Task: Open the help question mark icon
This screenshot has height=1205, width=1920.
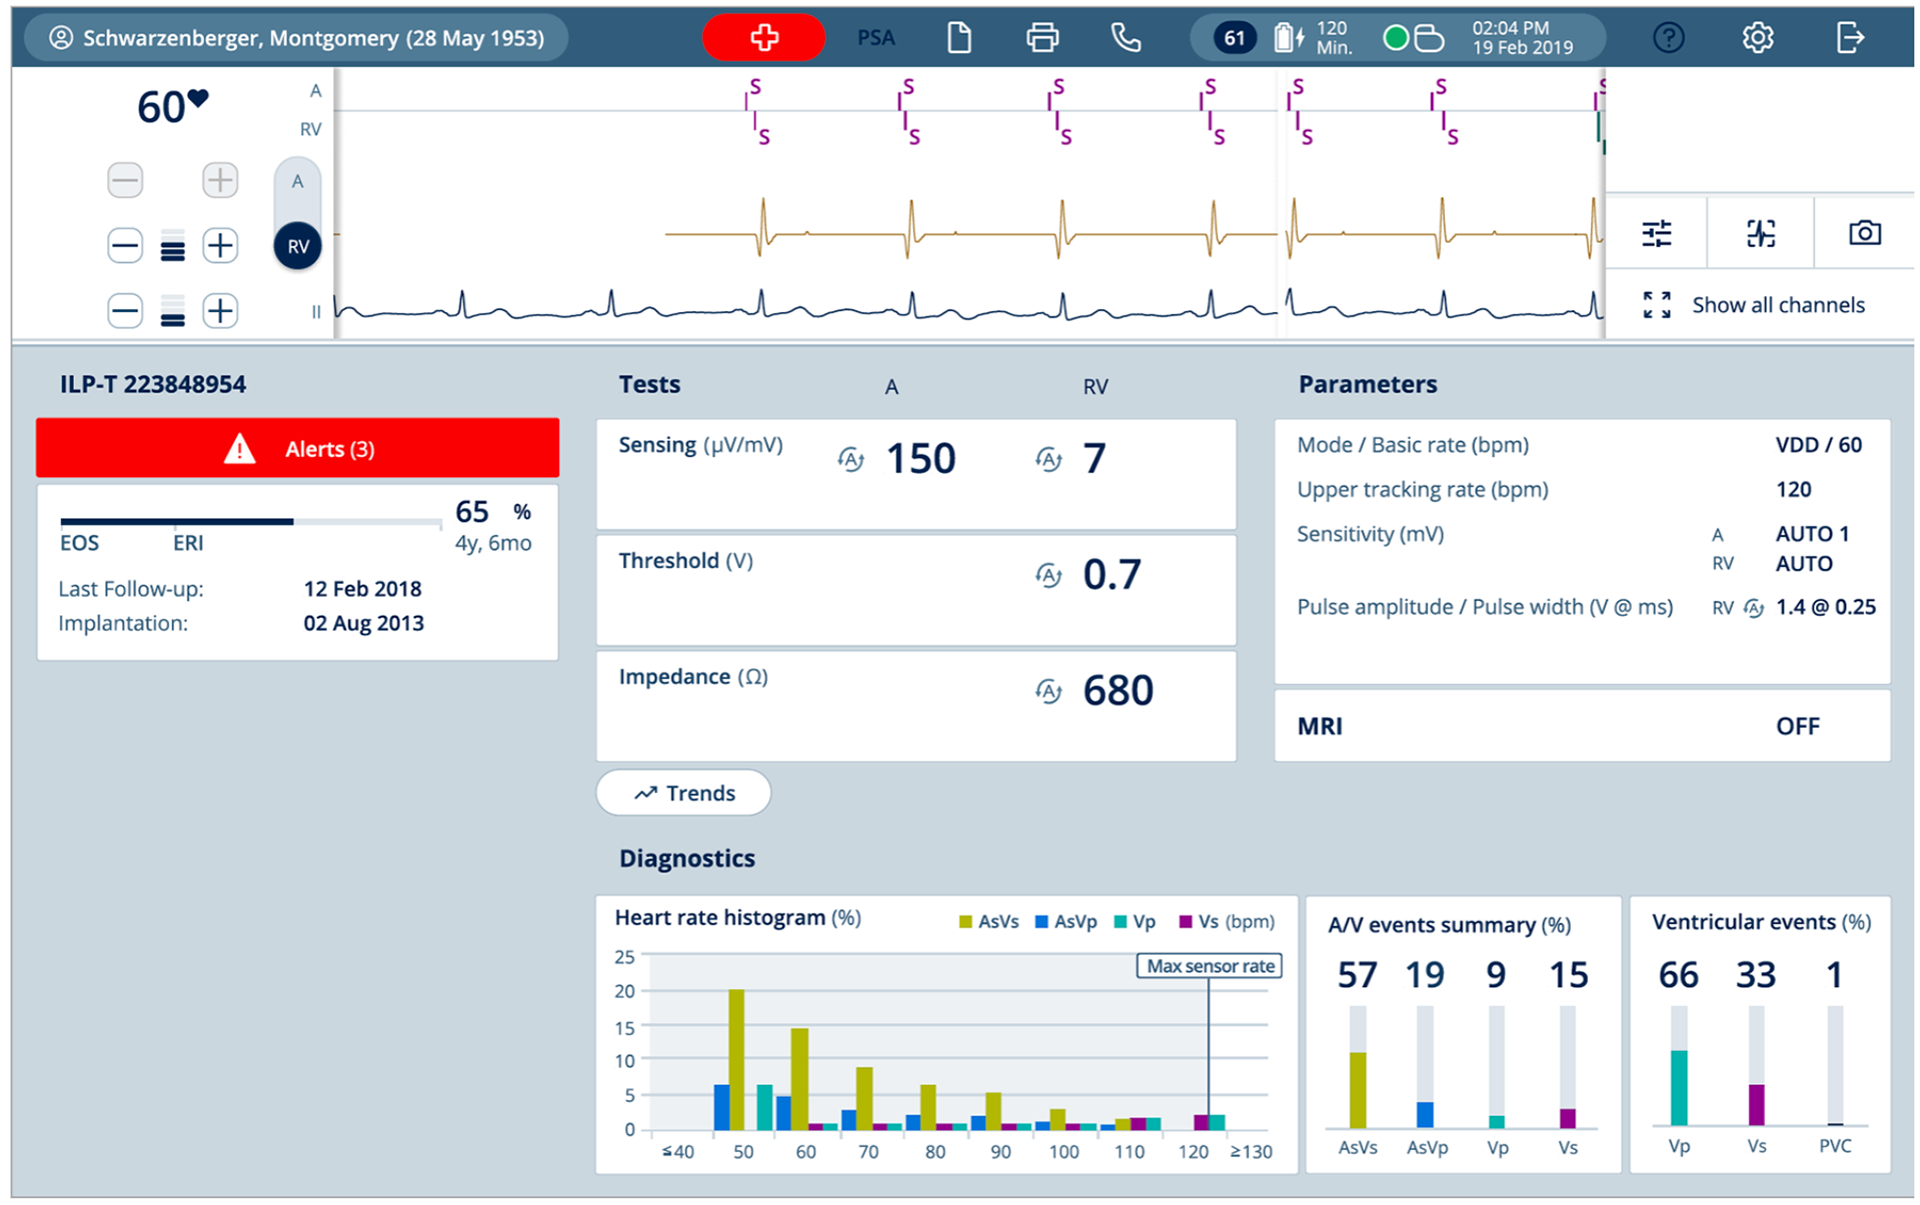Action: coord(1668,38)
